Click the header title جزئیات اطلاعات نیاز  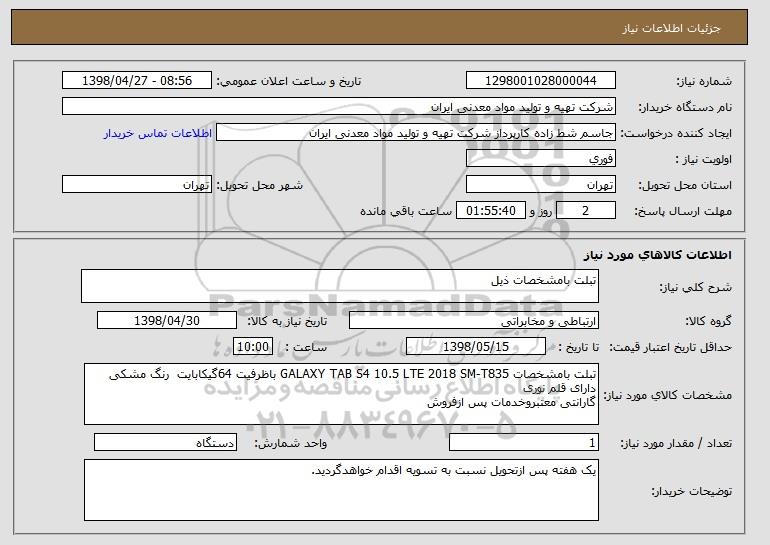pos(671,28)
